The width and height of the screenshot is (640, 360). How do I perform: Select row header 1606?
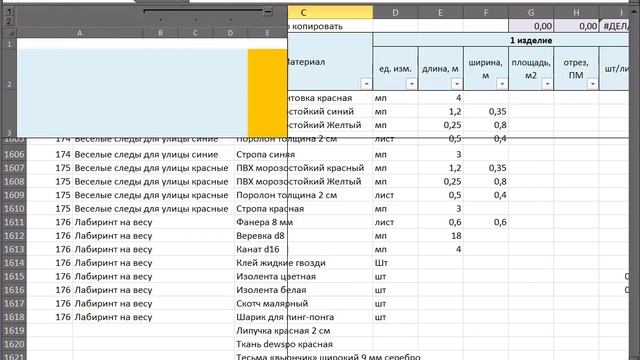click(14, 154)
